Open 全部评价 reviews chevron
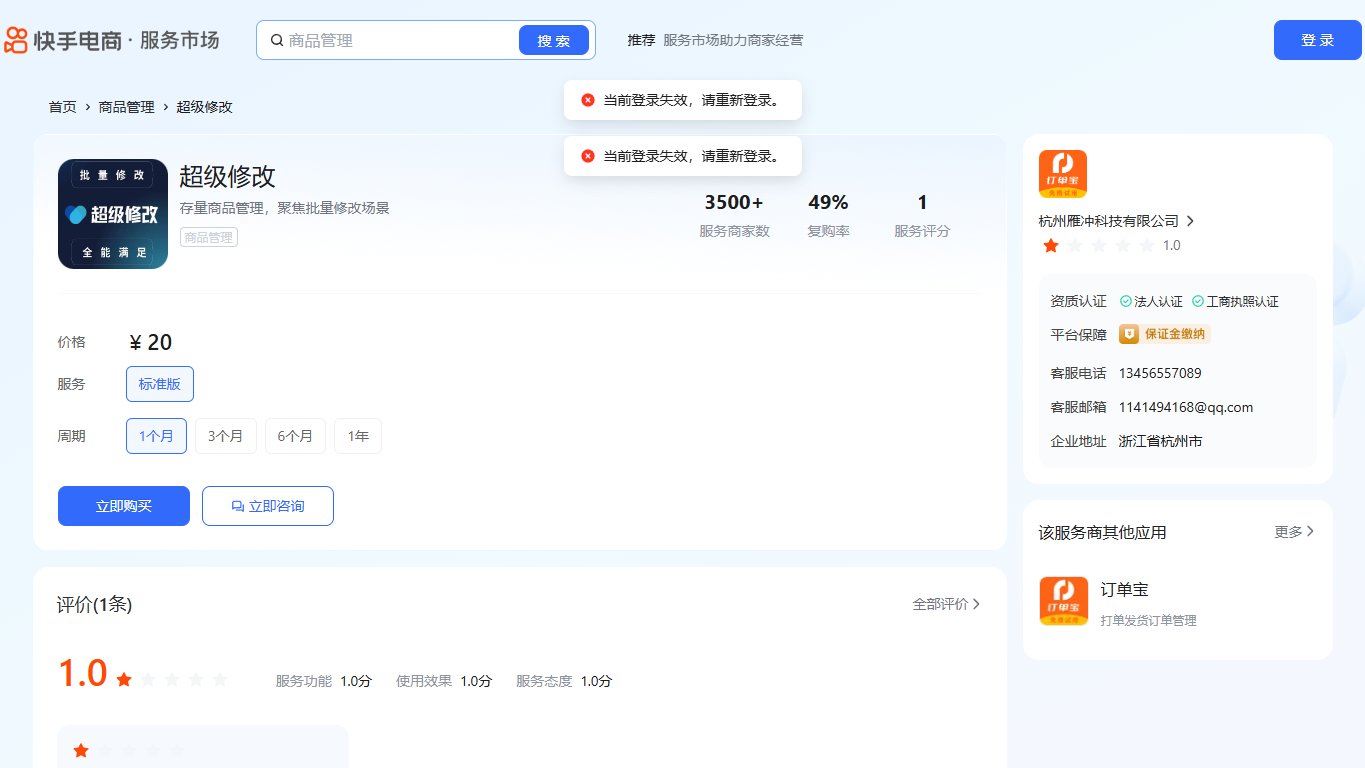 click(x=976, y=604)
